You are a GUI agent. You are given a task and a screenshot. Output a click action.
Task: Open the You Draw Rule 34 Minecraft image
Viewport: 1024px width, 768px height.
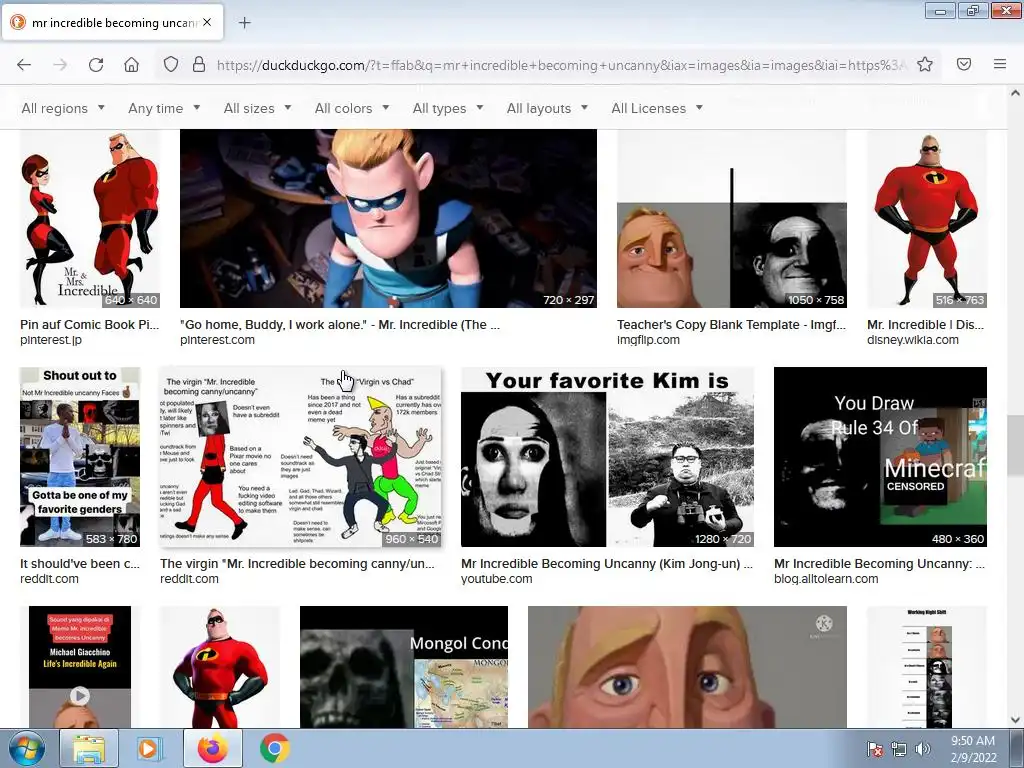[880, 456]
